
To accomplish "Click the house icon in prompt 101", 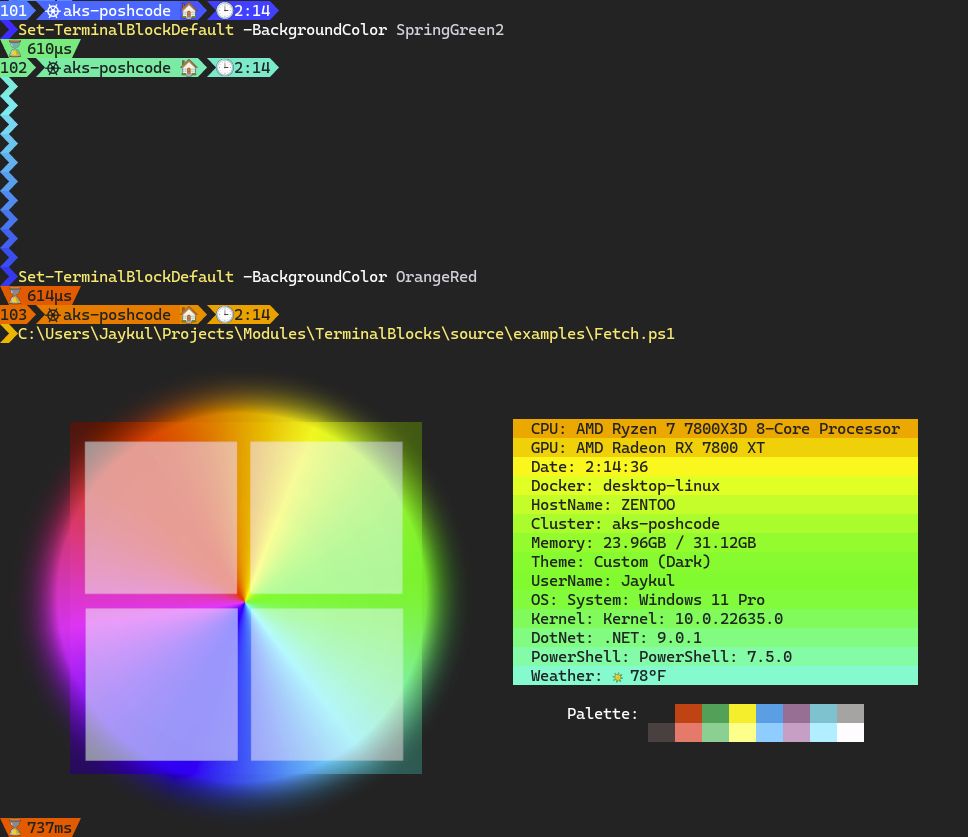I will coord(189,10).
